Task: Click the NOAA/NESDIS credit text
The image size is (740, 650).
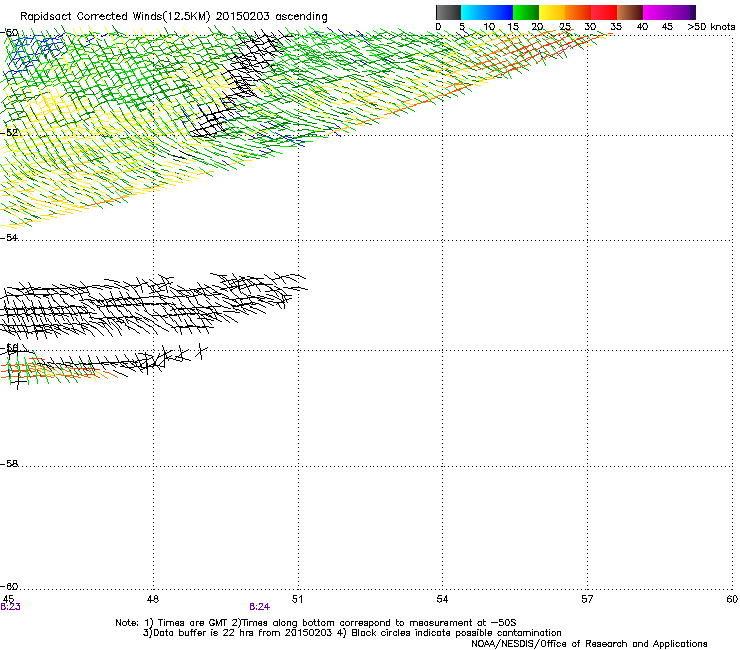Action: 589,644
